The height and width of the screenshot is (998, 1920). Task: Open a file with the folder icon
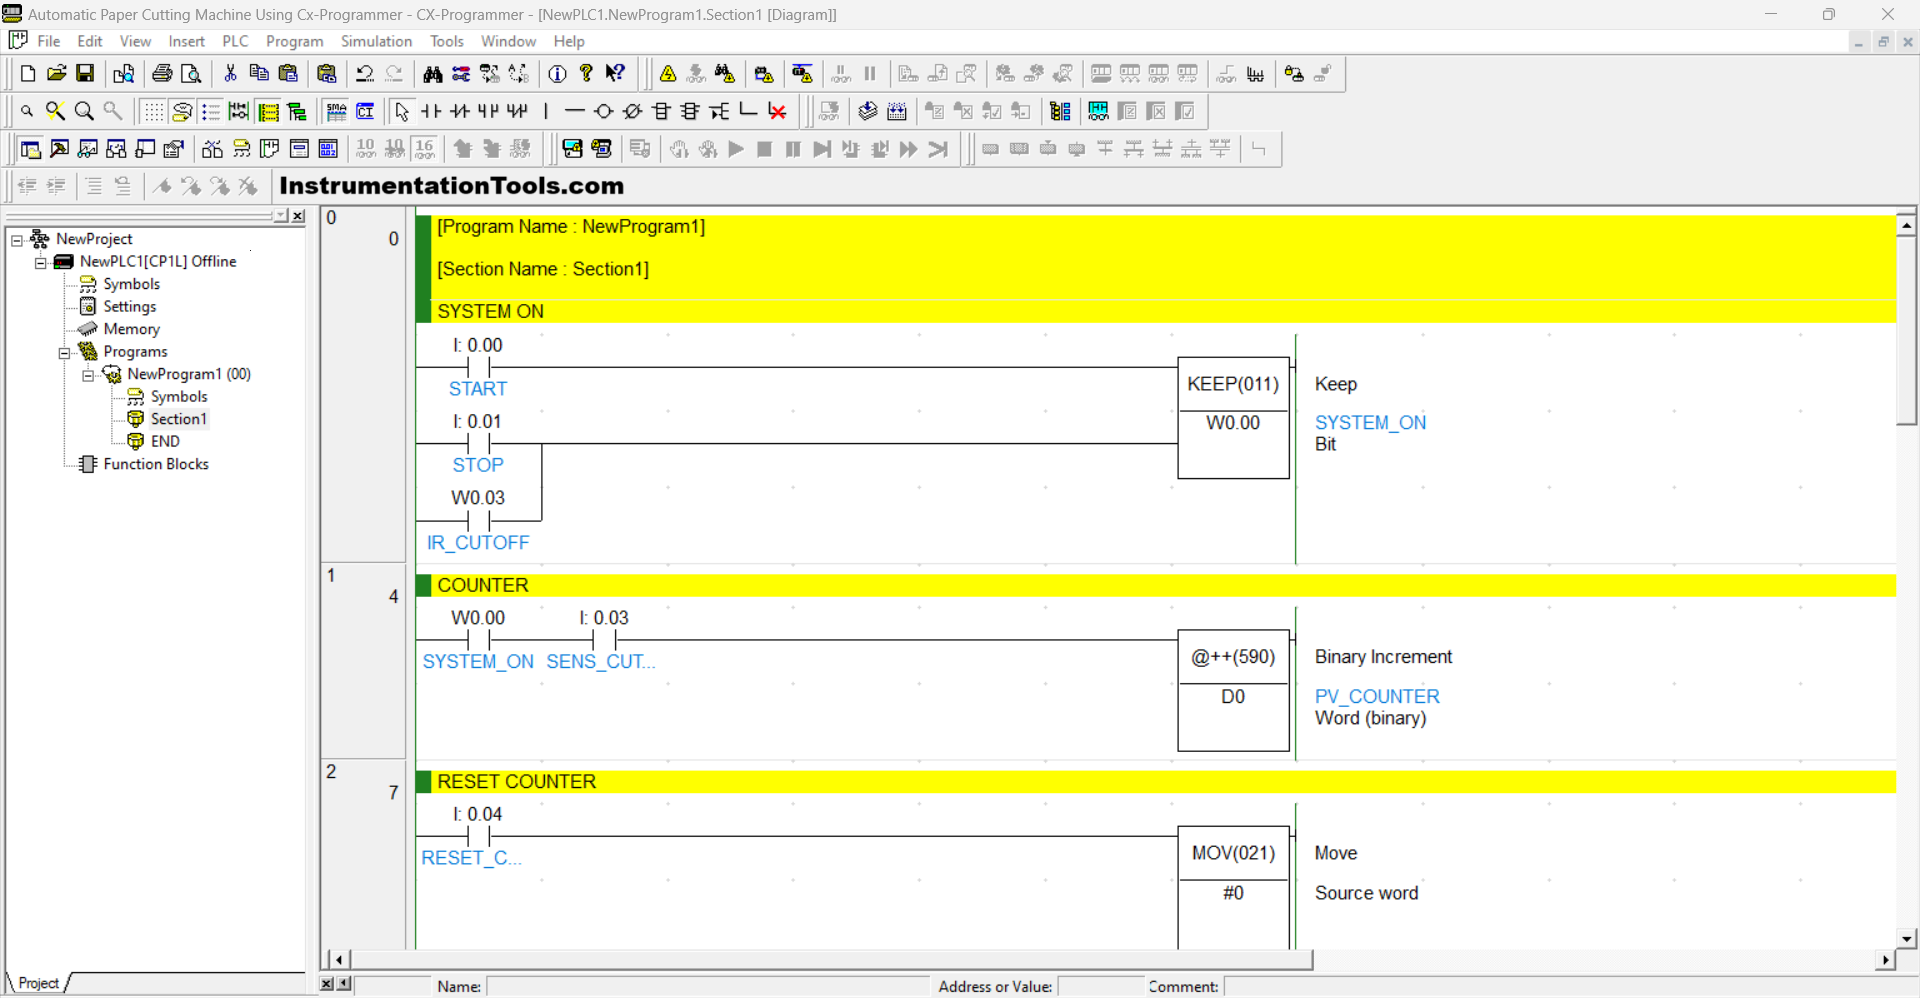click(57, 74)
